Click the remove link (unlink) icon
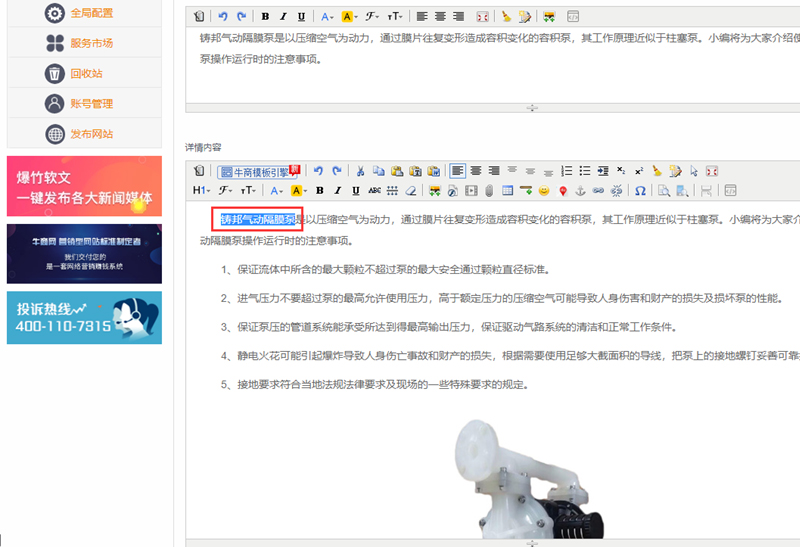This screenshot has width=800, height=547. (616, 190)
